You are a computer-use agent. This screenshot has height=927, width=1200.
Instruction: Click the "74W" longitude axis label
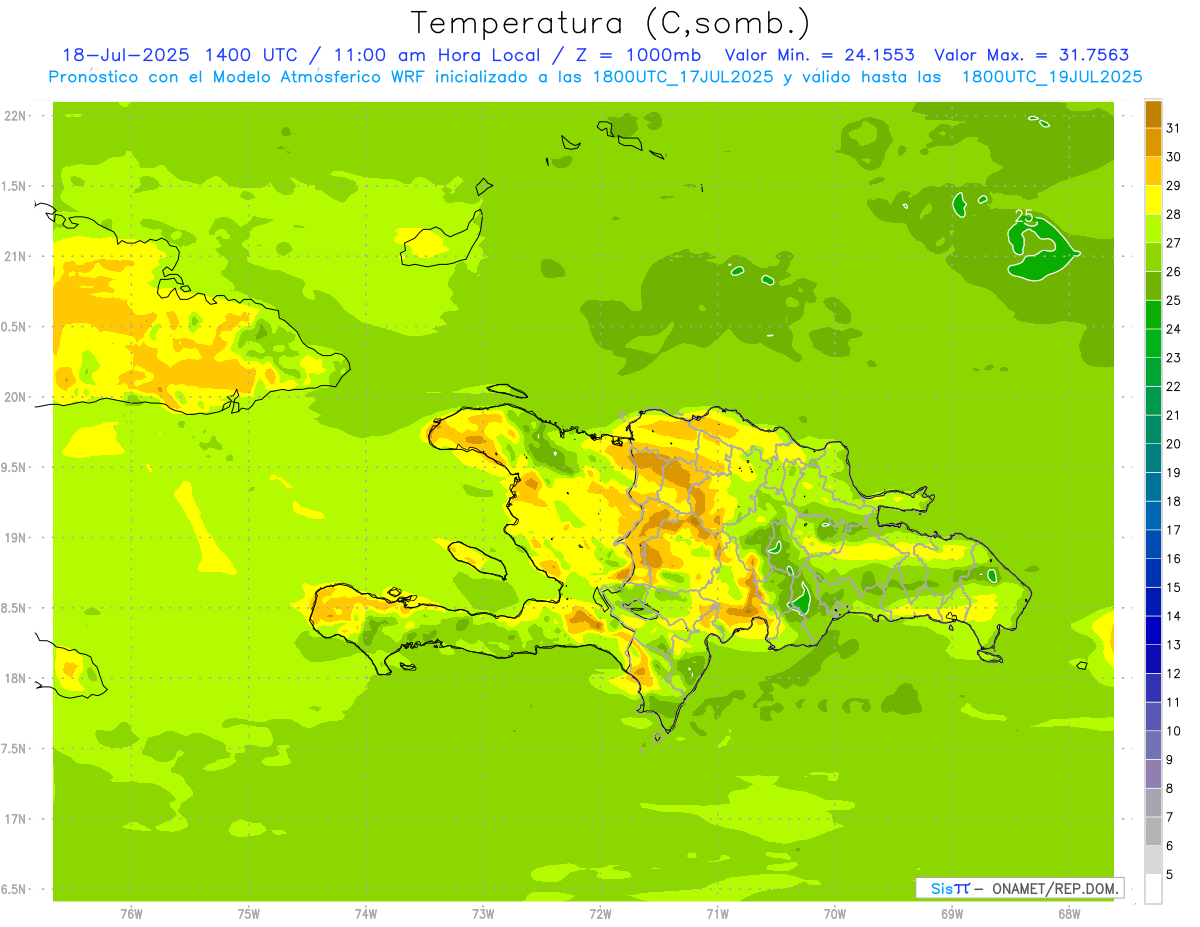click(x=366, y=914)
